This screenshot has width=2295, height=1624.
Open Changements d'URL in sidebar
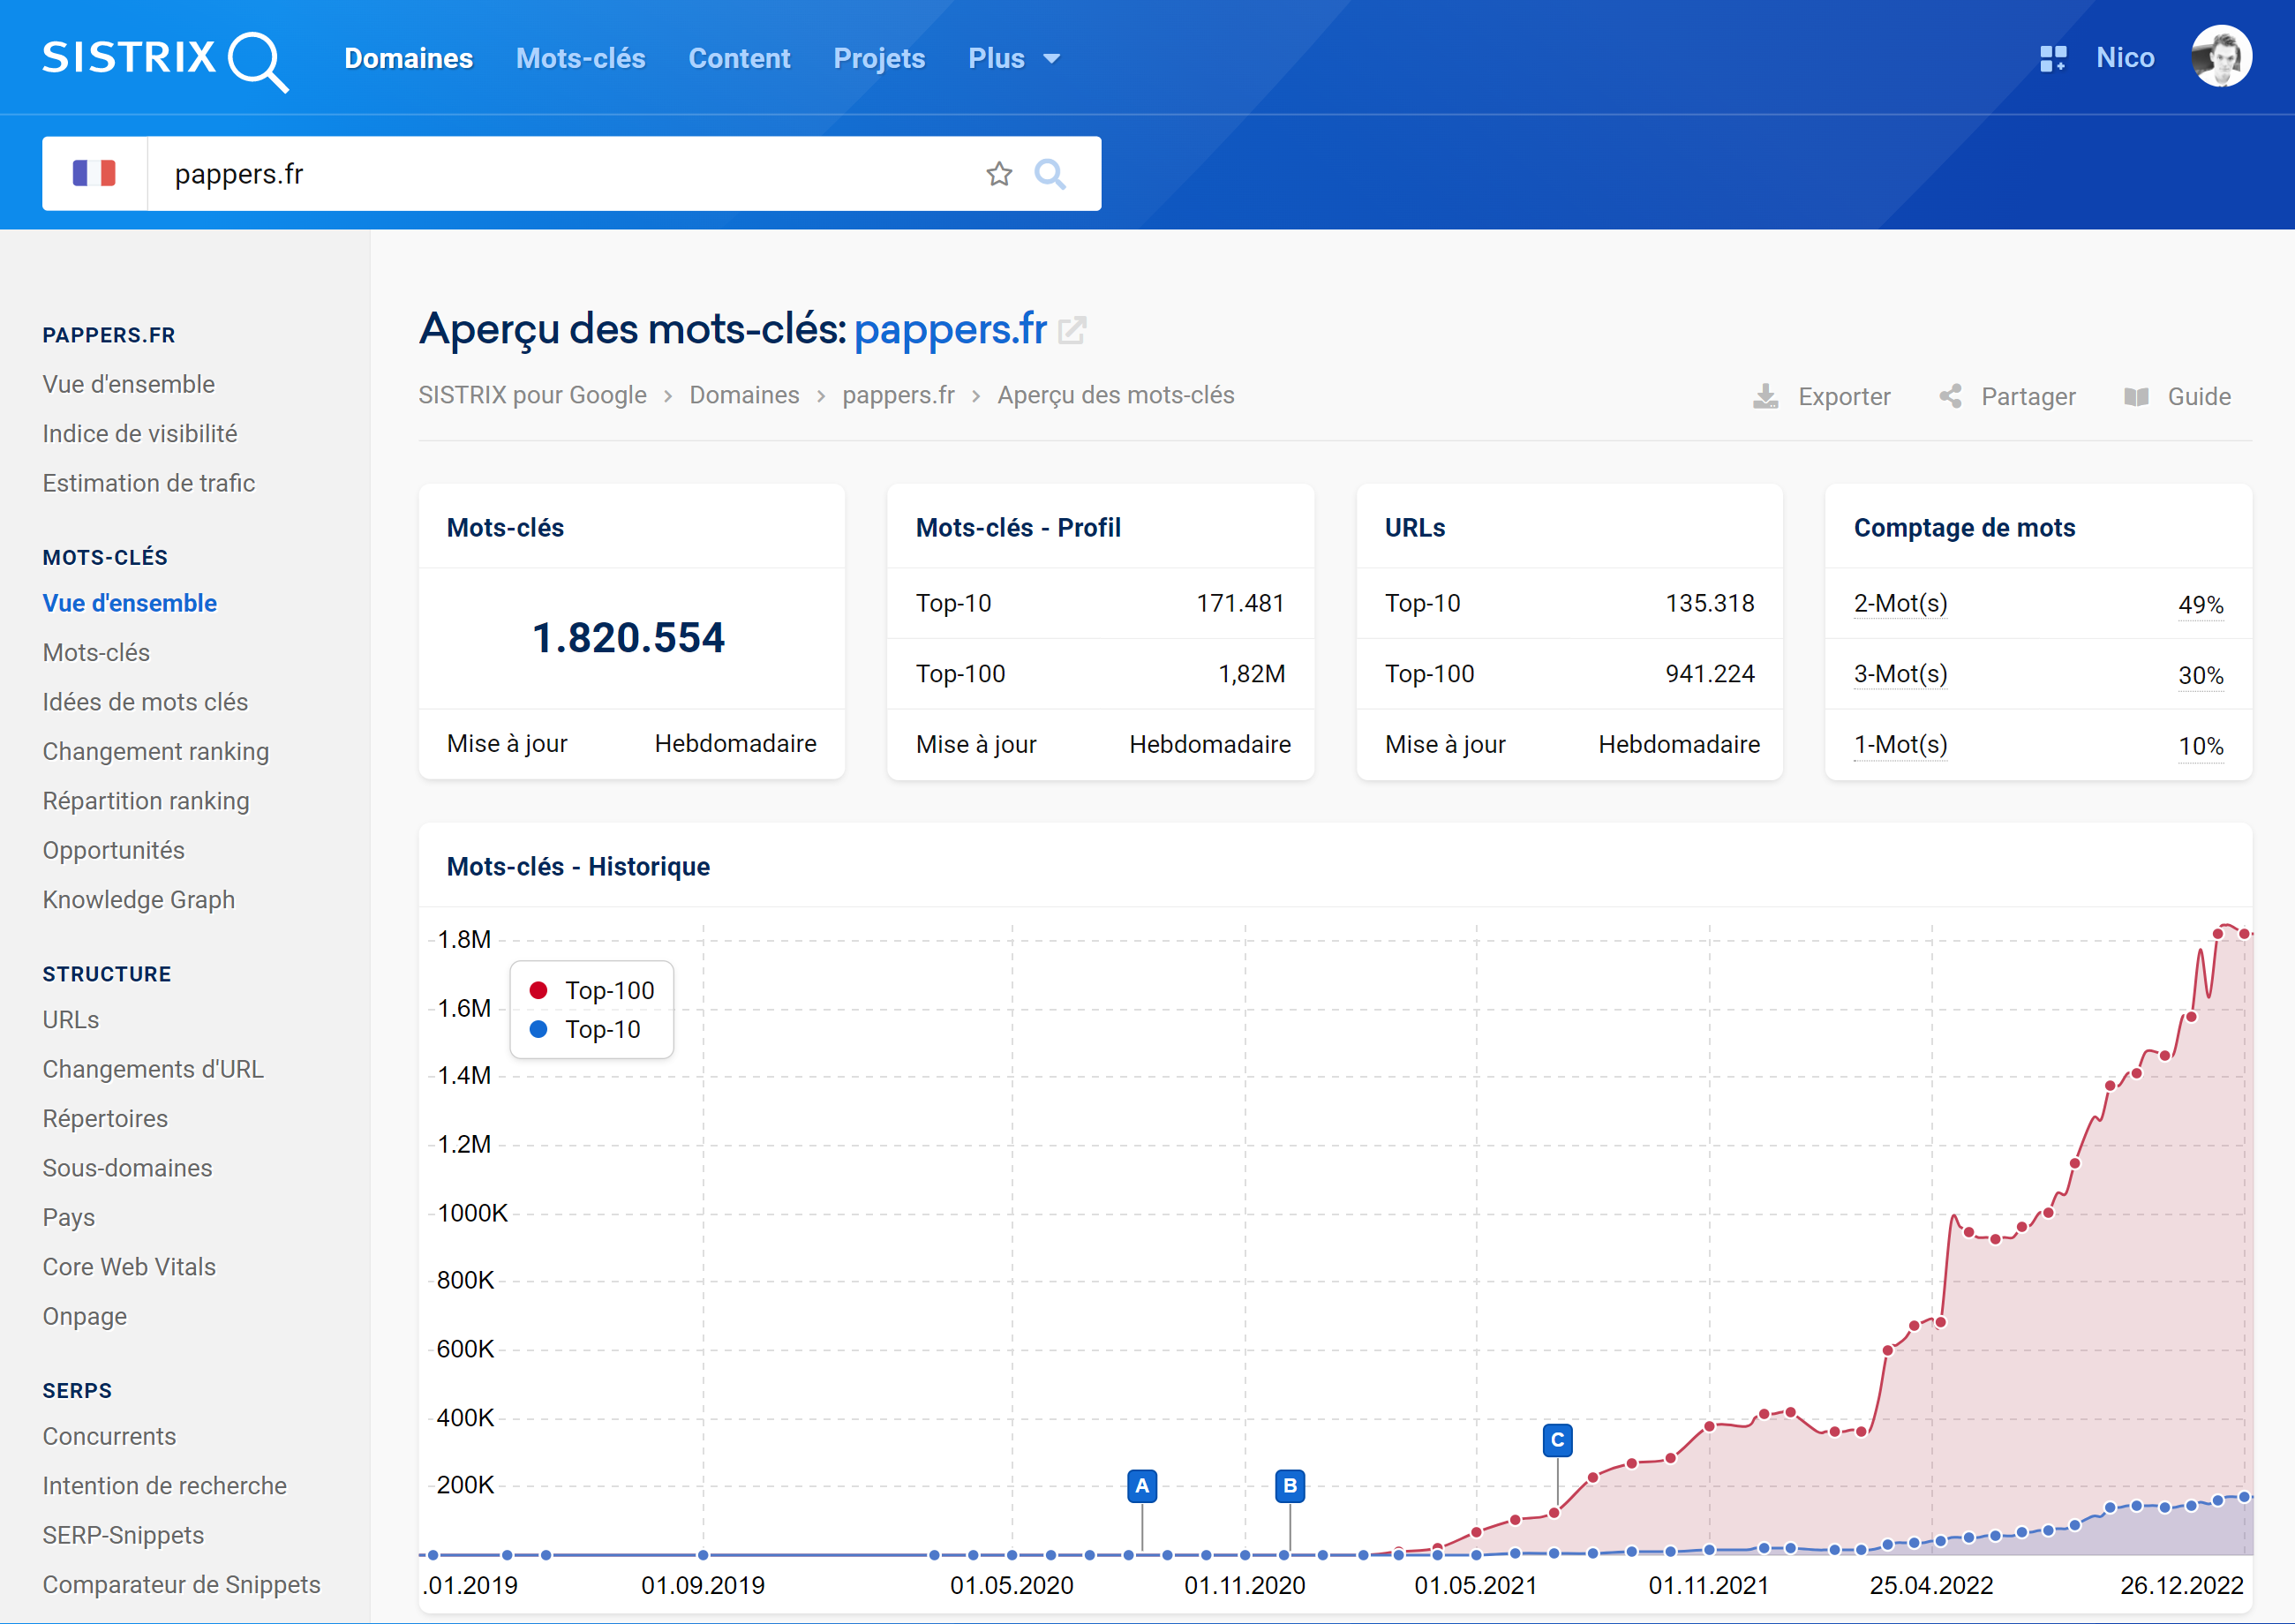[x=153, y=1069]
